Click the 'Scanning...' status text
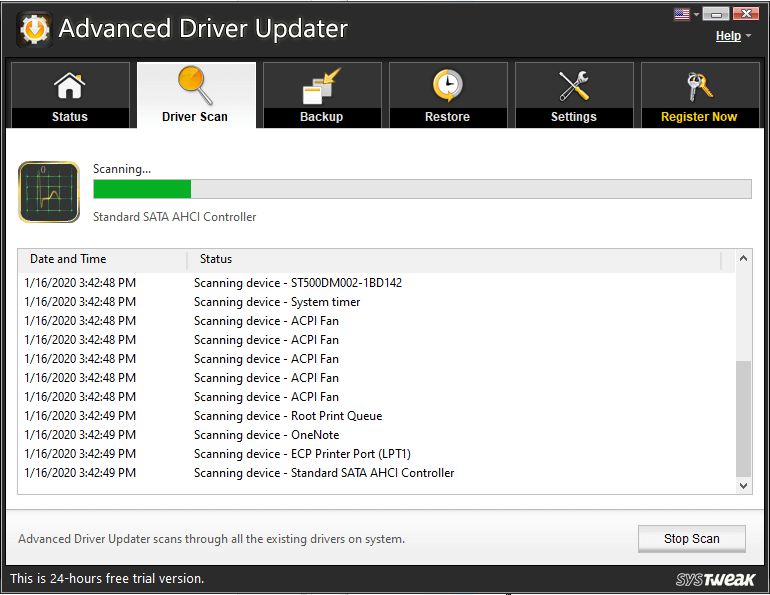Image resolution: width=770 pixels, height=595 pixels. point(122,169)
